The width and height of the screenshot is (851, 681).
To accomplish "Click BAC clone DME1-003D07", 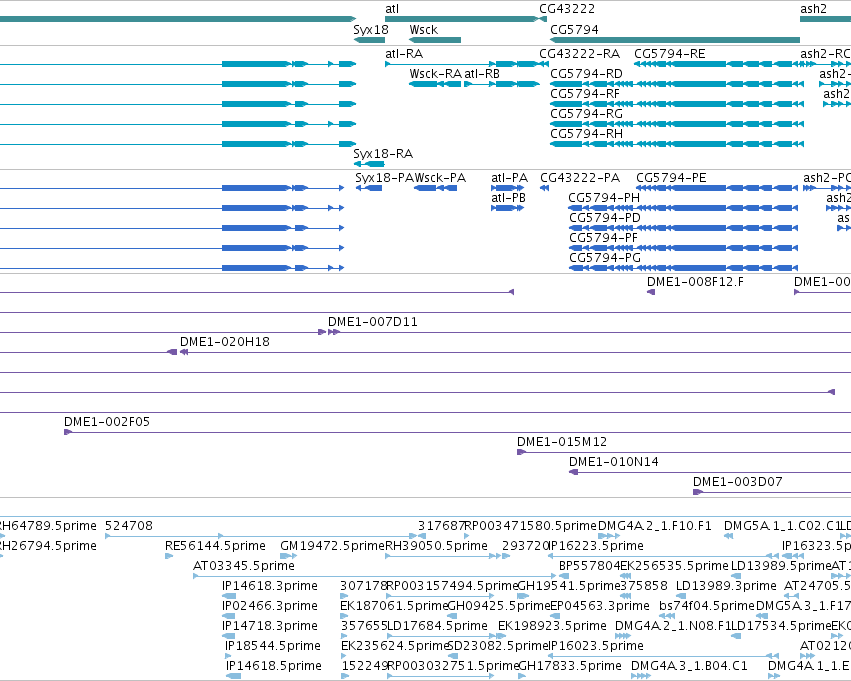I will [x=738, y=482].
